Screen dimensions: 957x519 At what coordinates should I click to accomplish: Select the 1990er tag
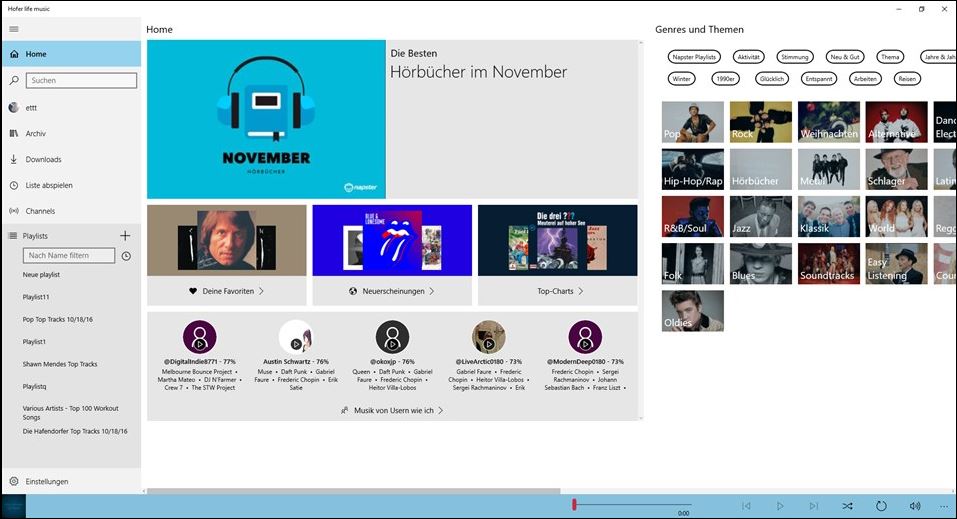[726, 79]
